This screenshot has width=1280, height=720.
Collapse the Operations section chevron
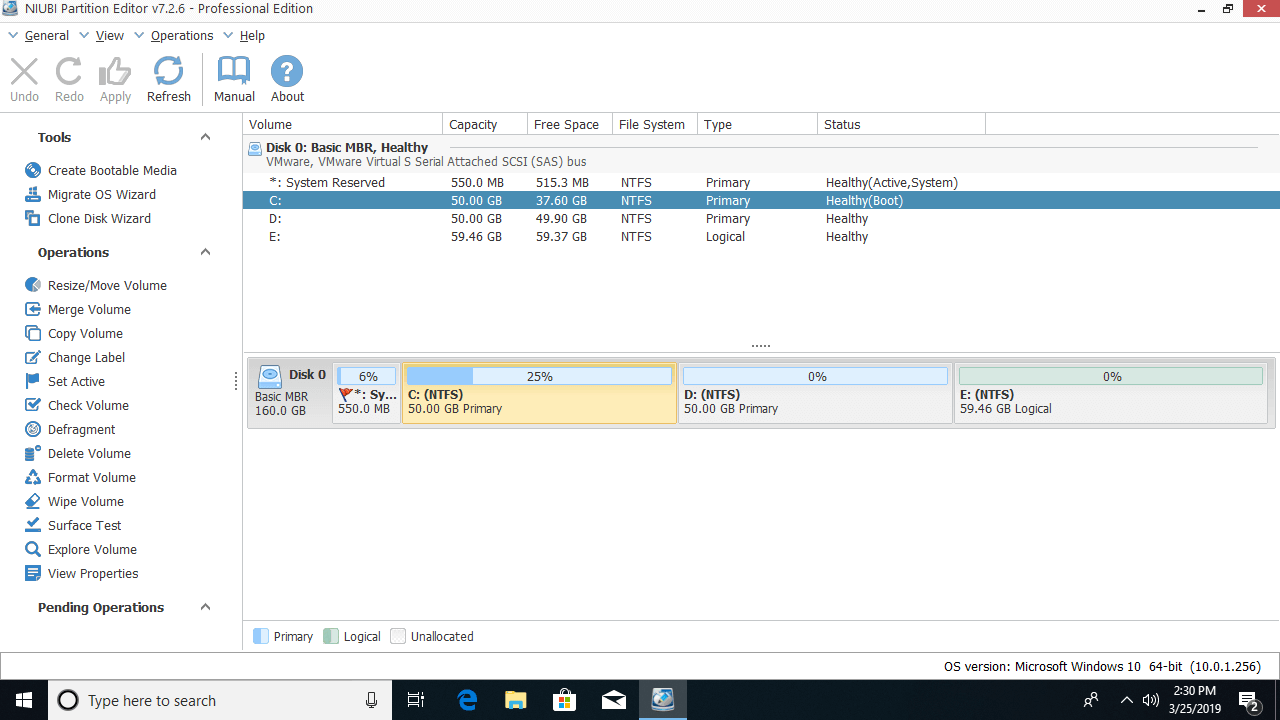pyautogui.click(x=205, y=253)
